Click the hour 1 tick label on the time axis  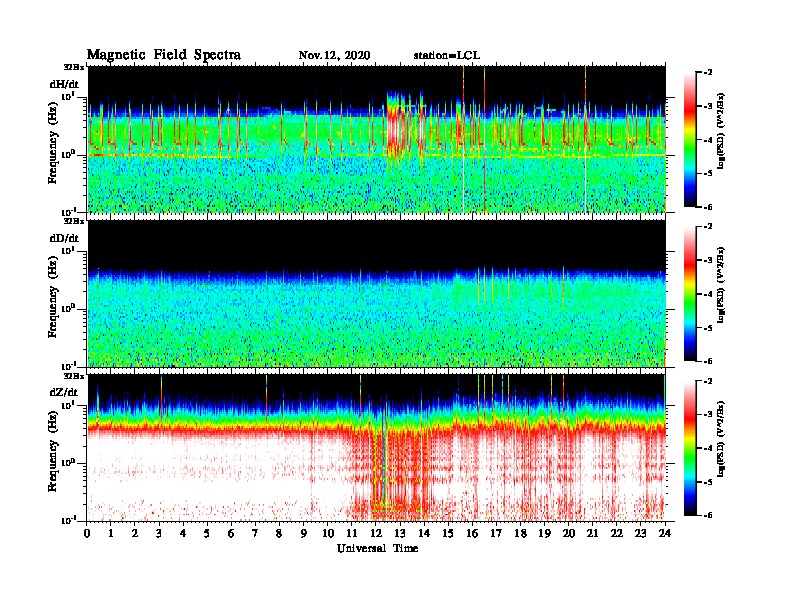click(x=111, y=534)
